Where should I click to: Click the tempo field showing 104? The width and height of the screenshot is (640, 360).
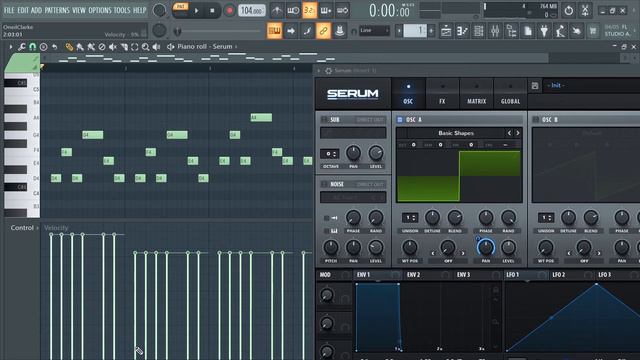pyautogui.click(x=251, y=11)
